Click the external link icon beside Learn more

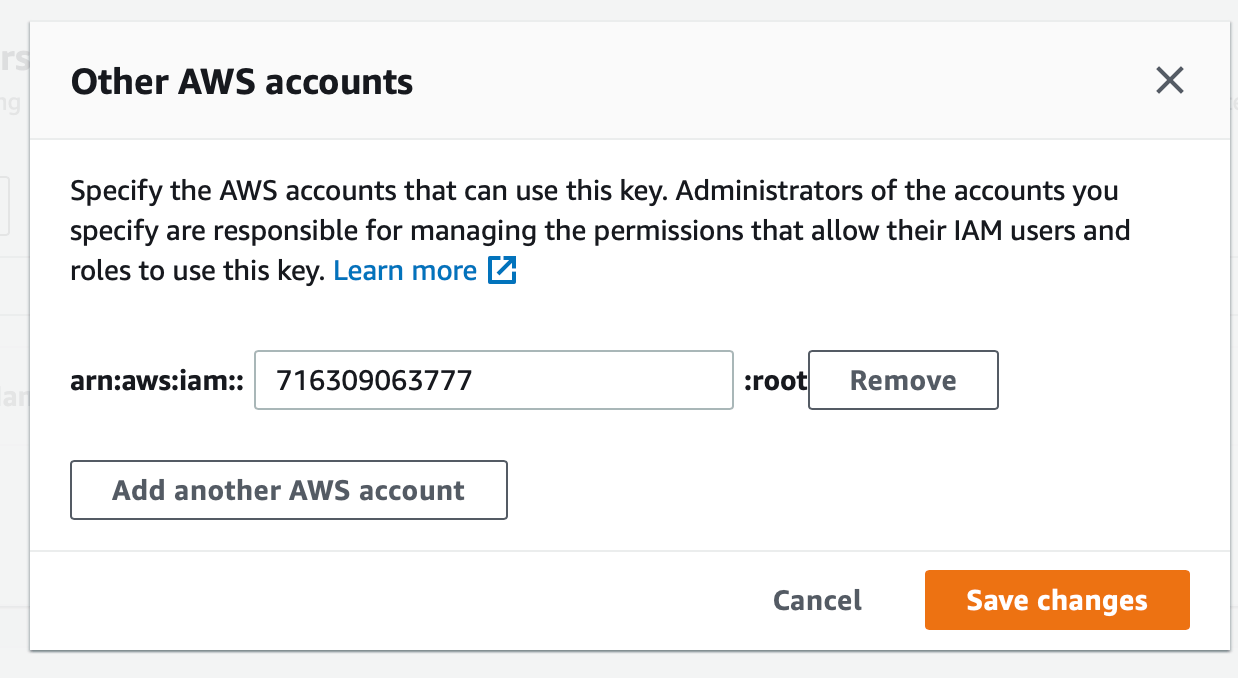(502, 271)
